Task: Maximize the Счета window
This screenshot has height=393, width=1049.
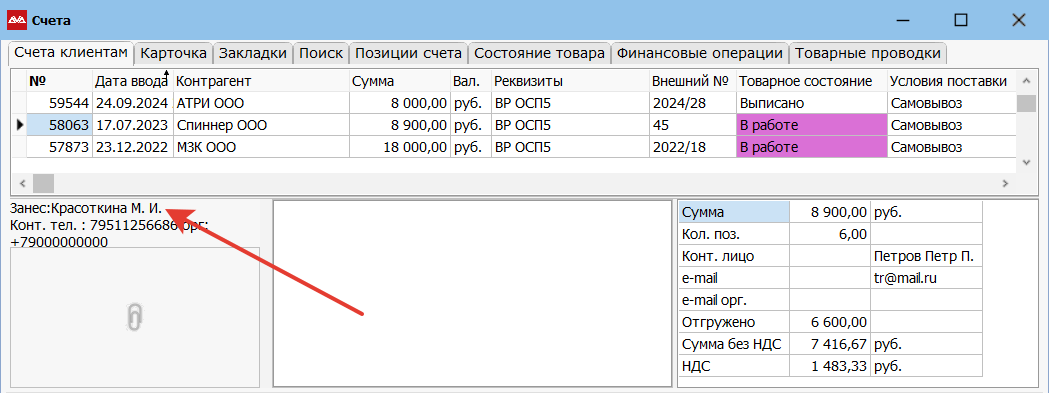Action: 961,20
